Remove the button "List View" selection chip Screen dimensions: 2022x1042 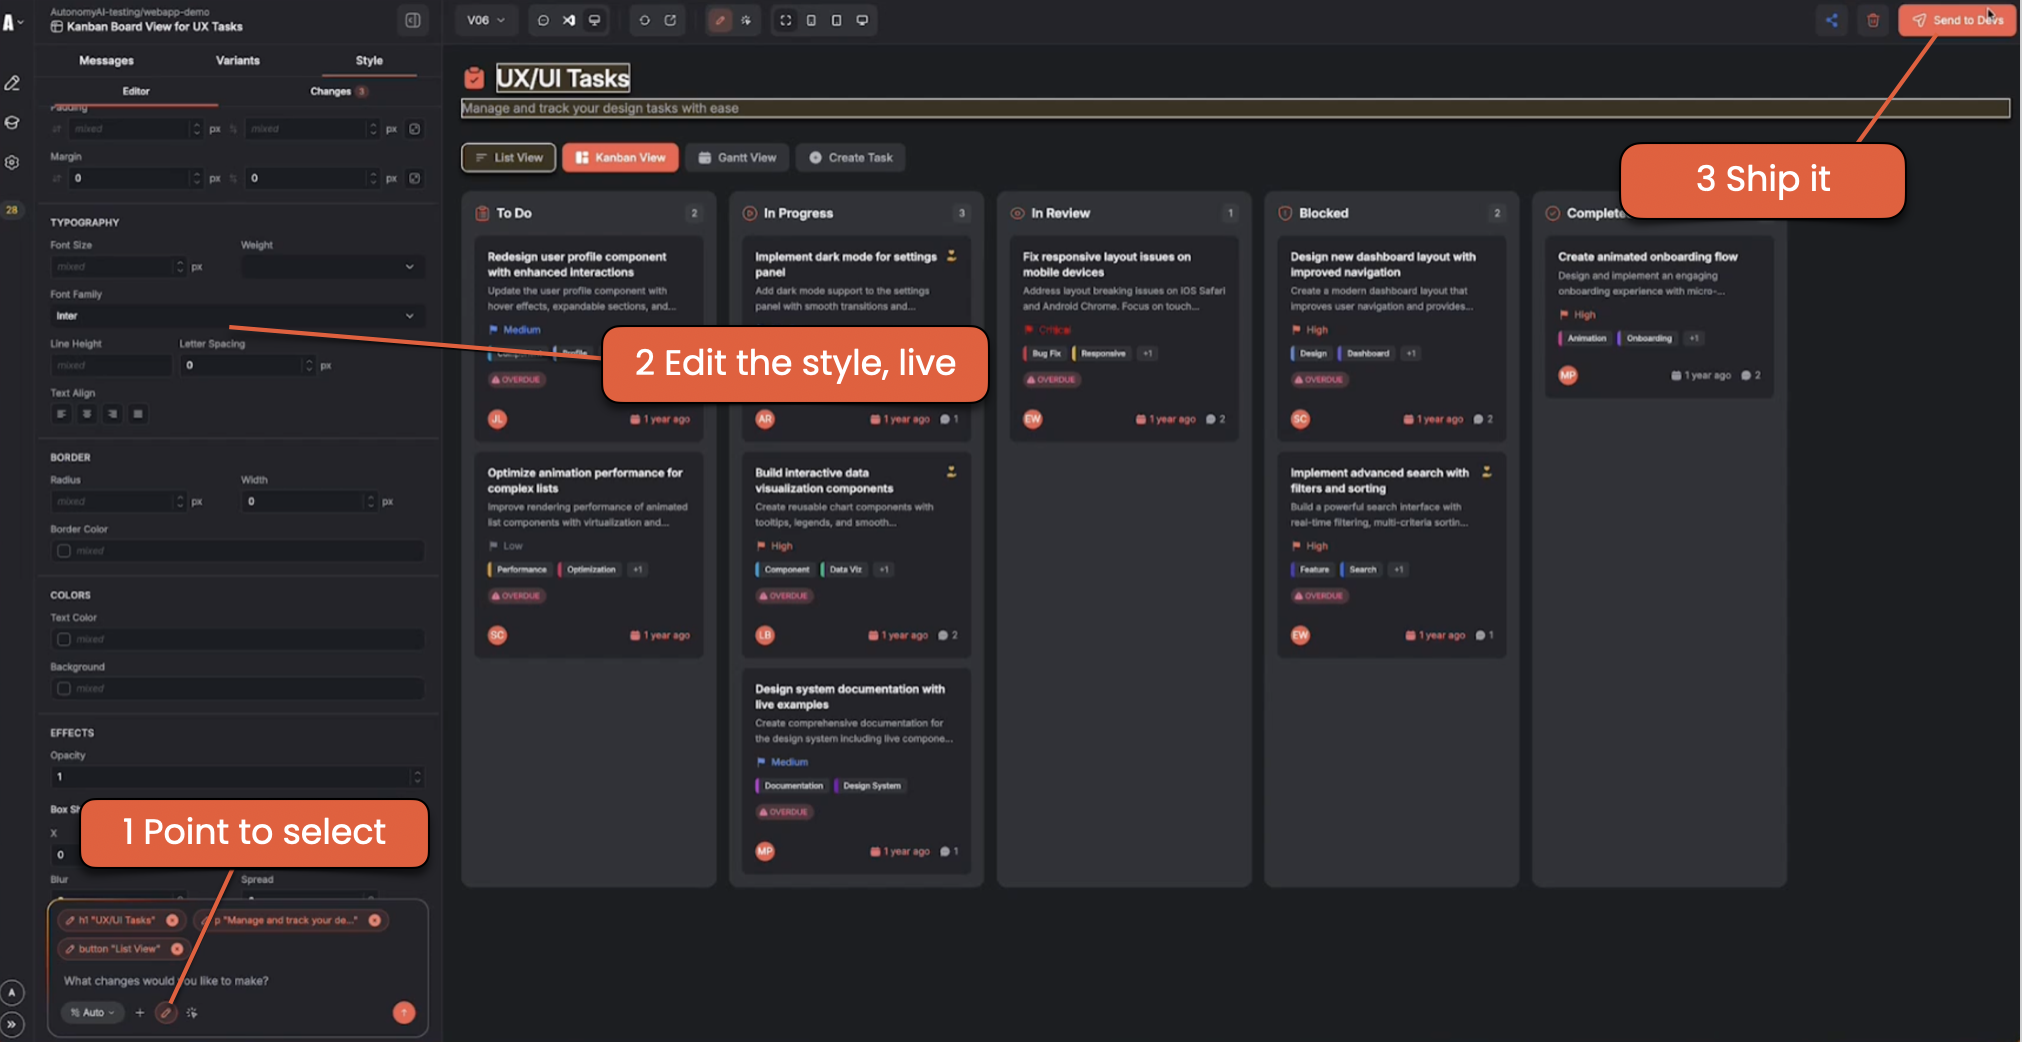tap(177, 949)
